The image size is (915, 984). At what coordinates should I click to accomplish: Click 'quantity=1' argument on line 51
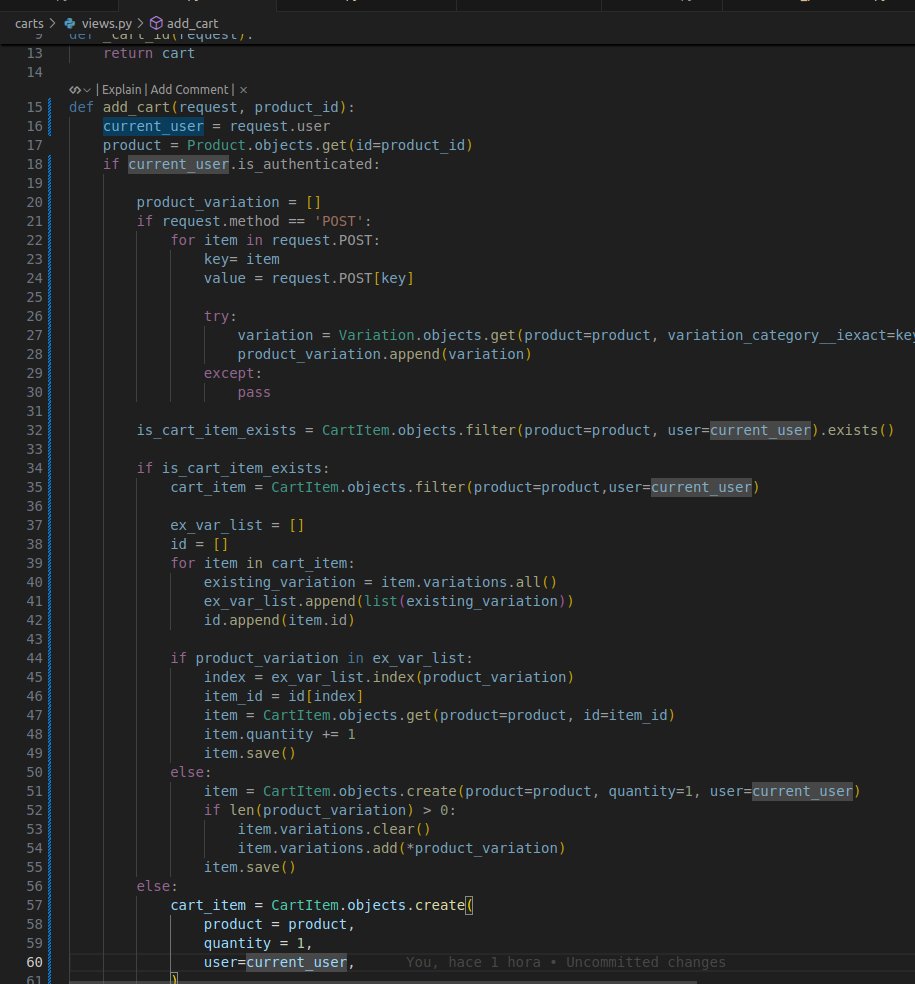click(650, 791)
